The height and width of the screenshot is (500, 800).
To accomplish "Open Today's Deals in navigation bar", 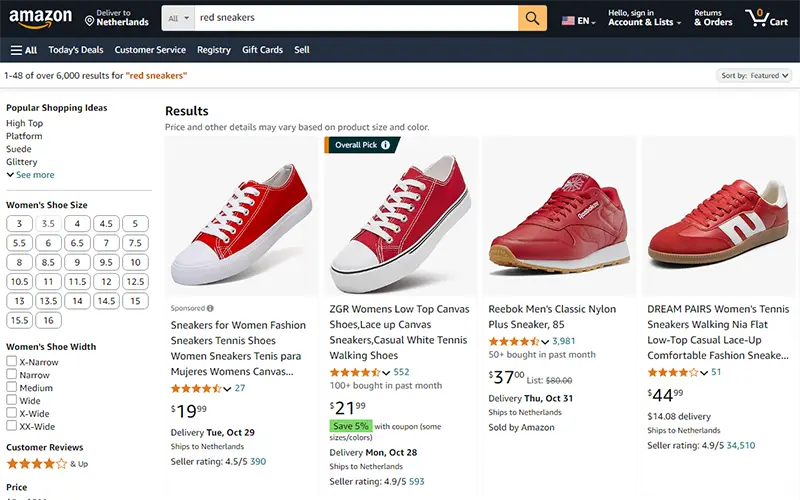I will click(x=76, y=50).
